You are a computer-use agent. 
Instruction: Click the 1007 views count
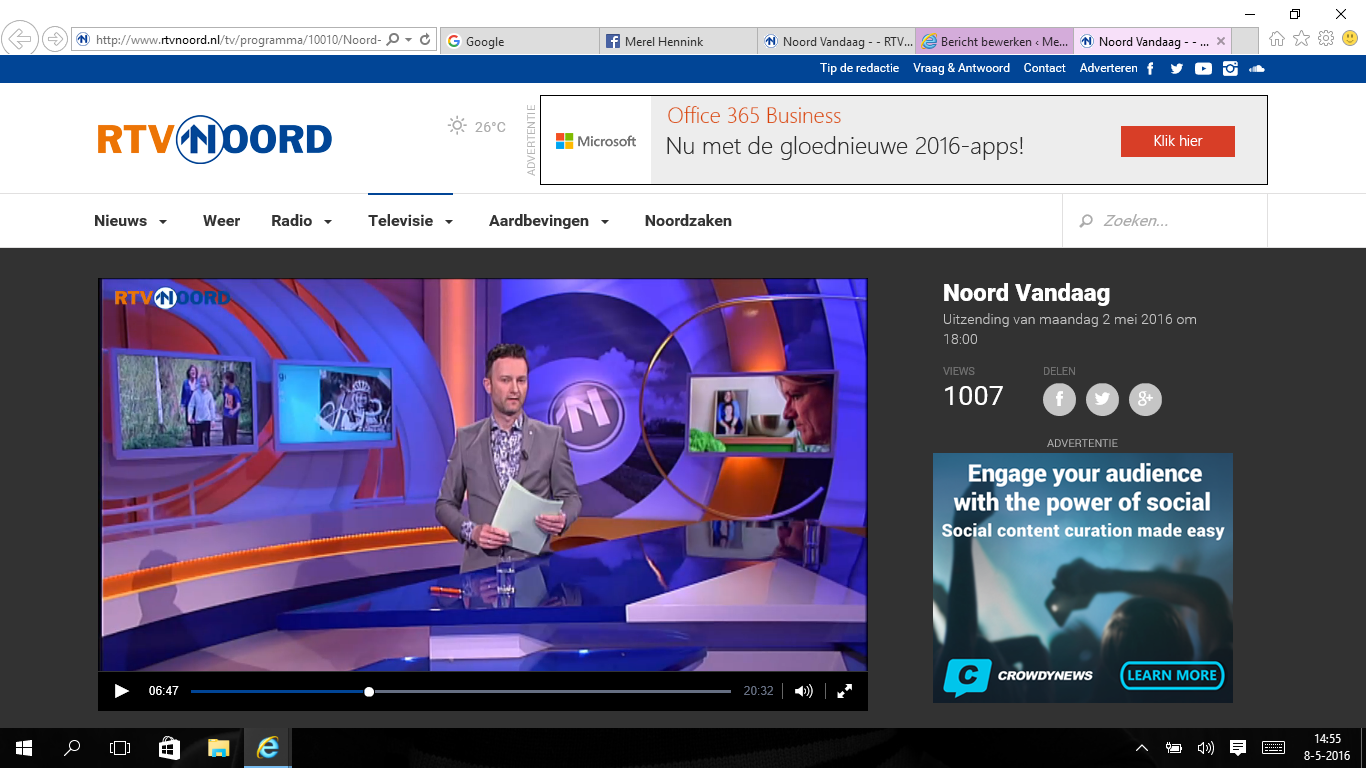(x=973, y=396)
